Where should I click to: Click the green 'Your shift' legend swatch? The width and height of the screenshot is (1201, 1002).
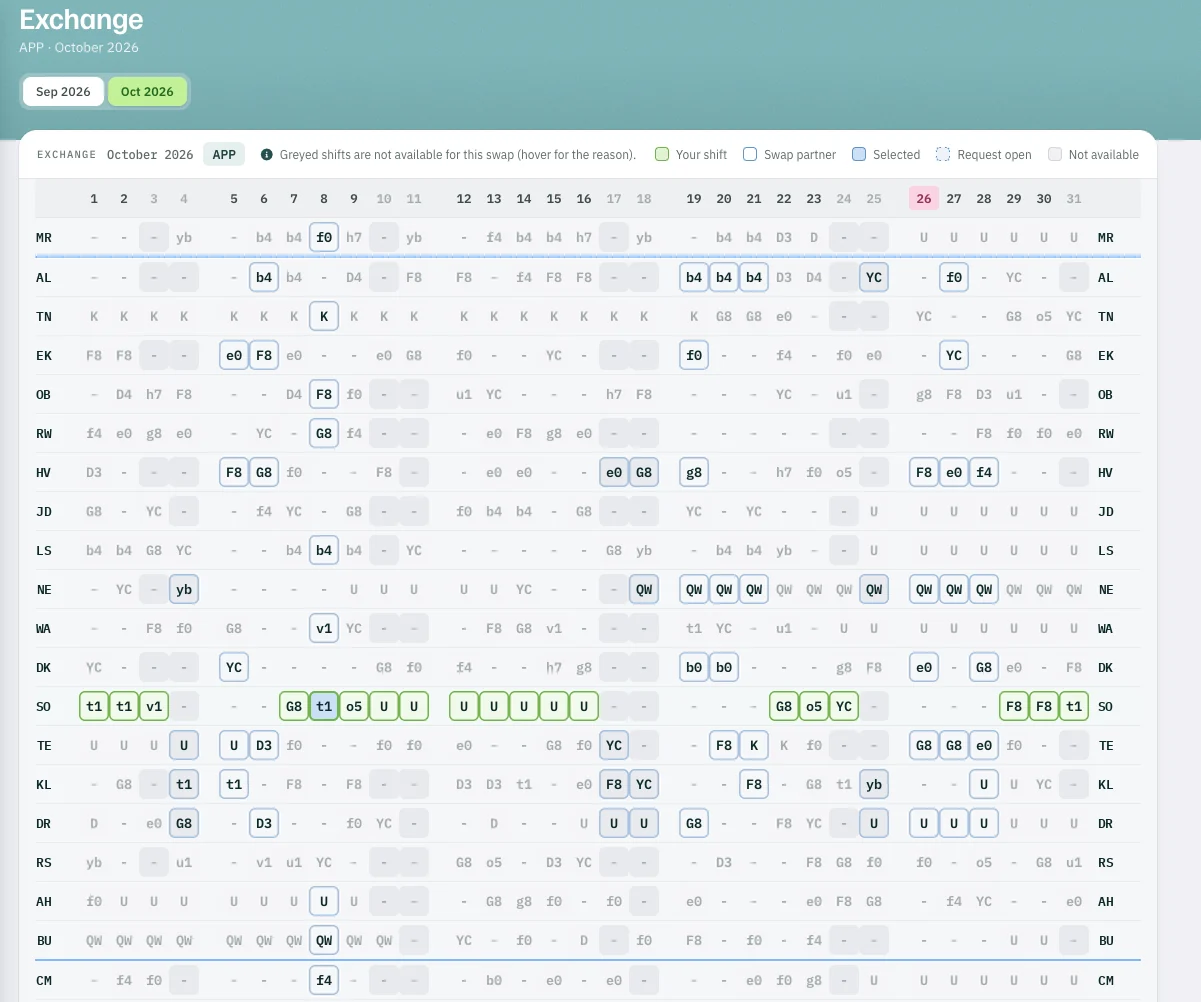pos(662,155)
